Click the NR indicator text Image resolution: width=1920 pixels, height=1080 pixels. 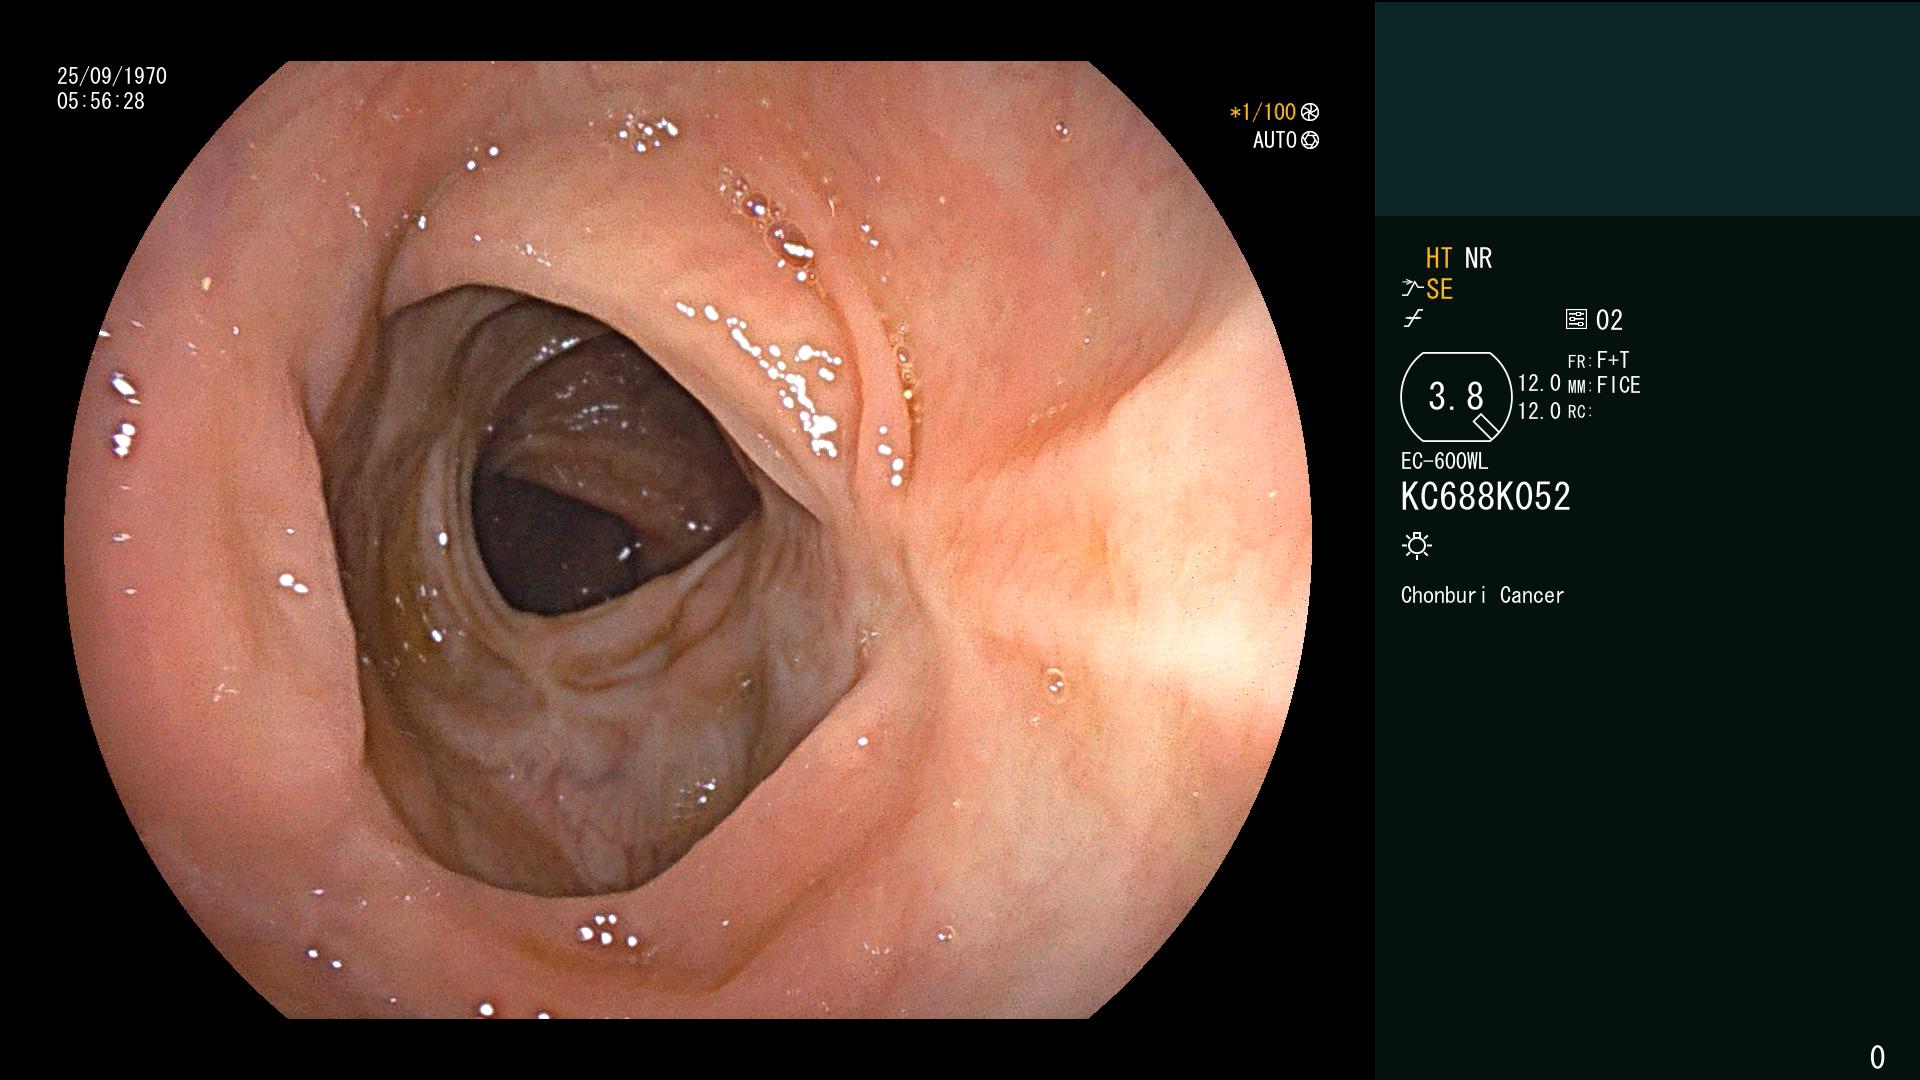[1478, 259]
